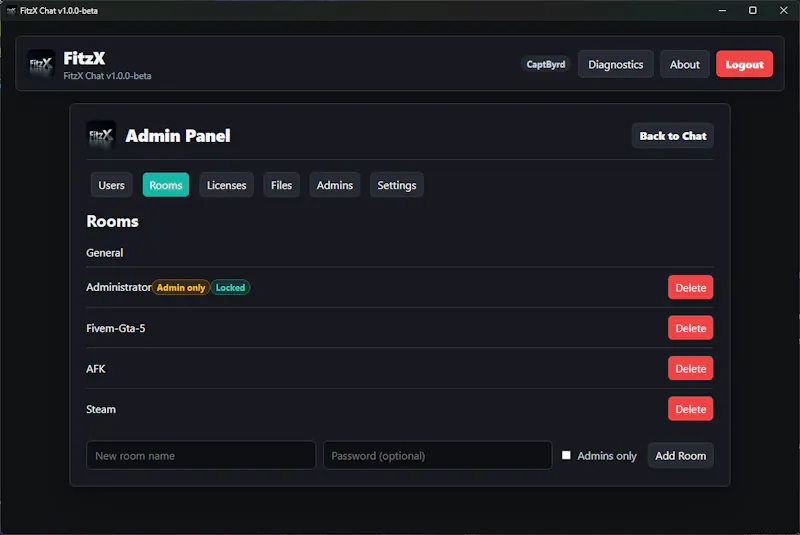
Task: Click the title bar app icon
Action: click(x=11, y=11)
